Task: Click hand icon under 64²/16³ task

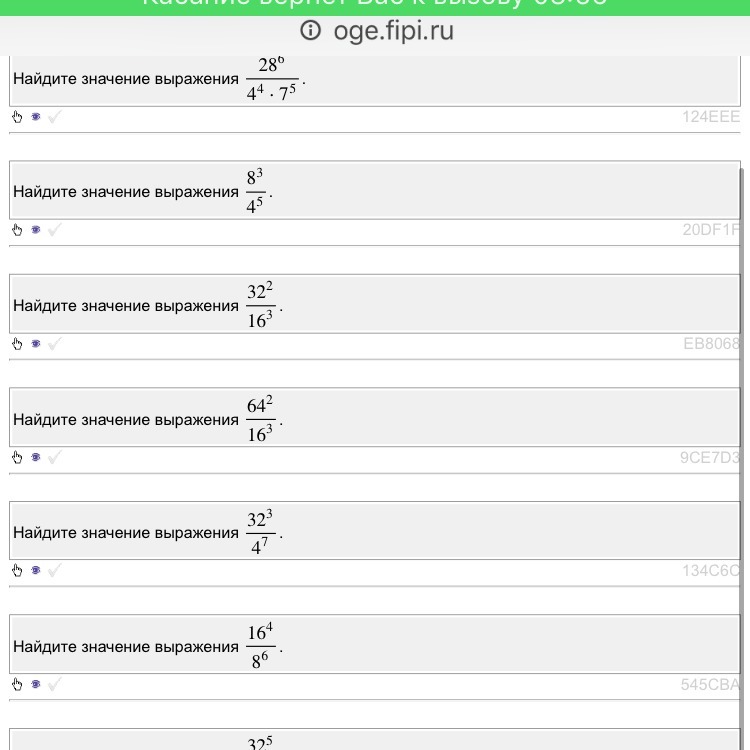Action: pyautogui.click(x=17, y=457)
